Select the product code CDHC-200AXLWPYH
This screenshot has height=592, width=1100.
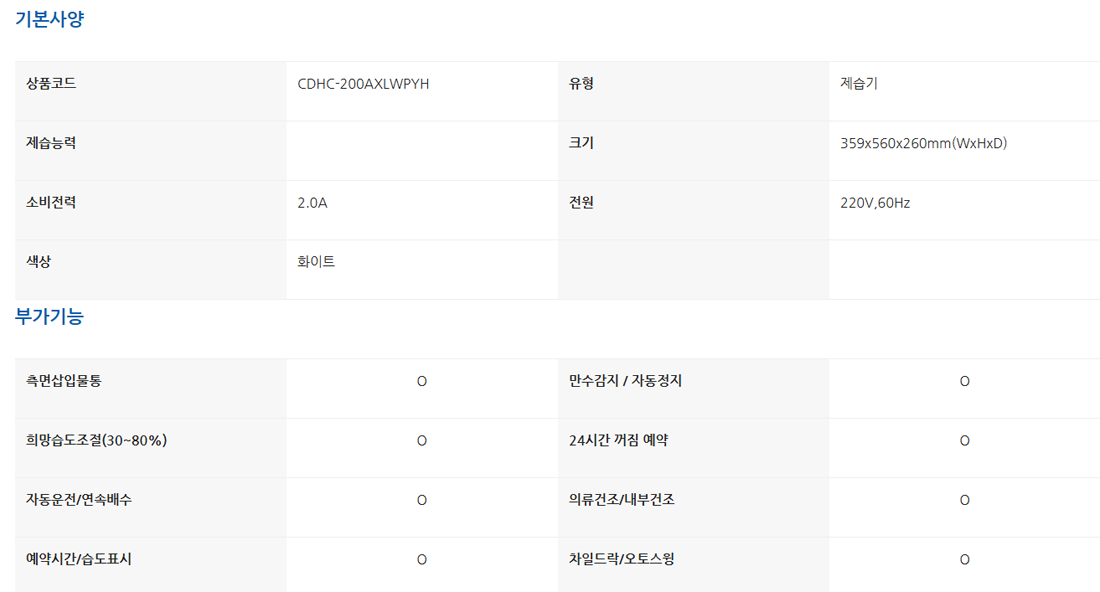point(363,84)
